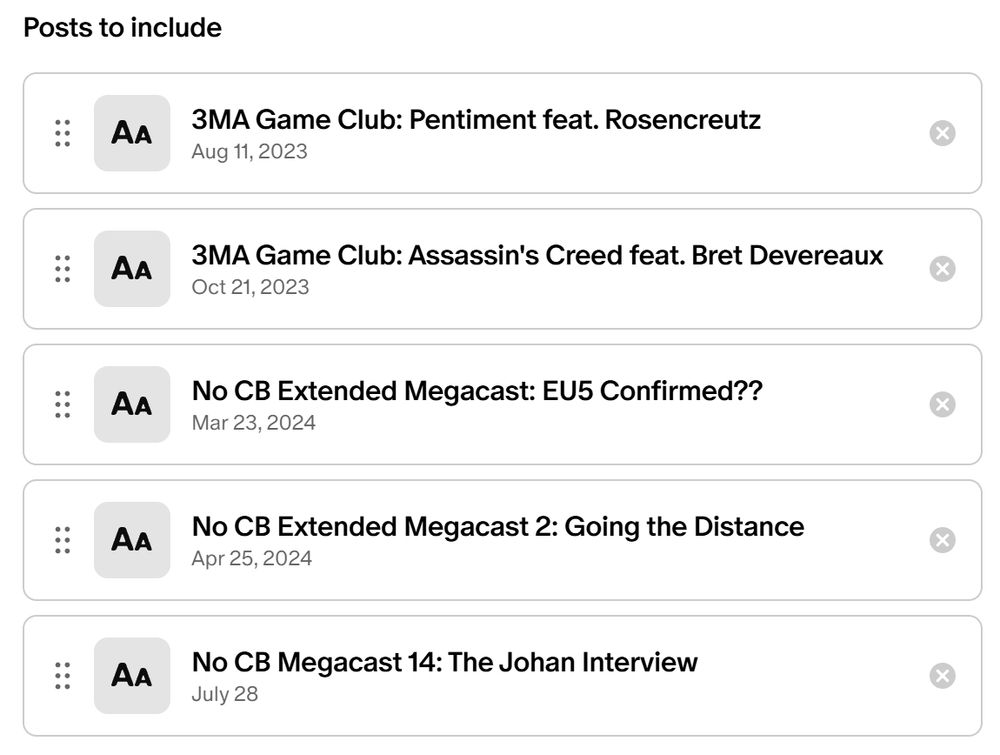This screenshot has width=1000, height=755.
Task: Select the Bret Devereaux episode entry
Action: (537, 256)
